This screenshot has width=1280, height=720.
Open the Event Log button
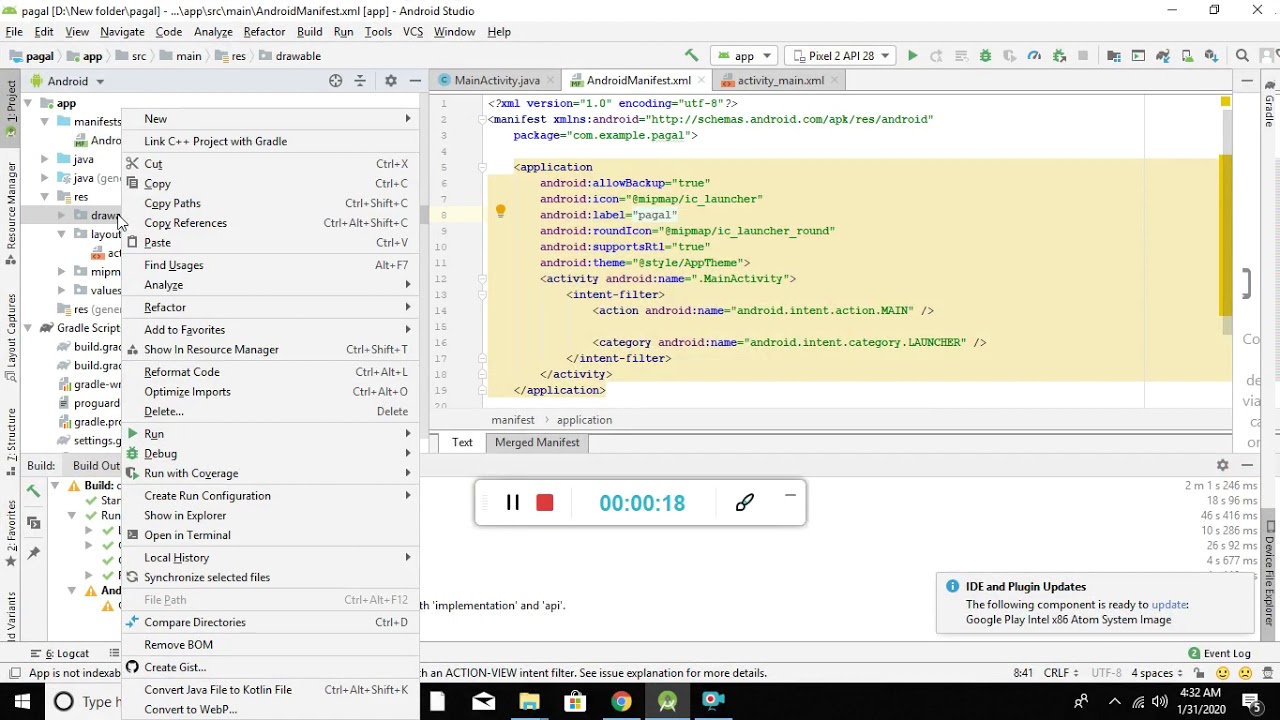[1219, 653]
